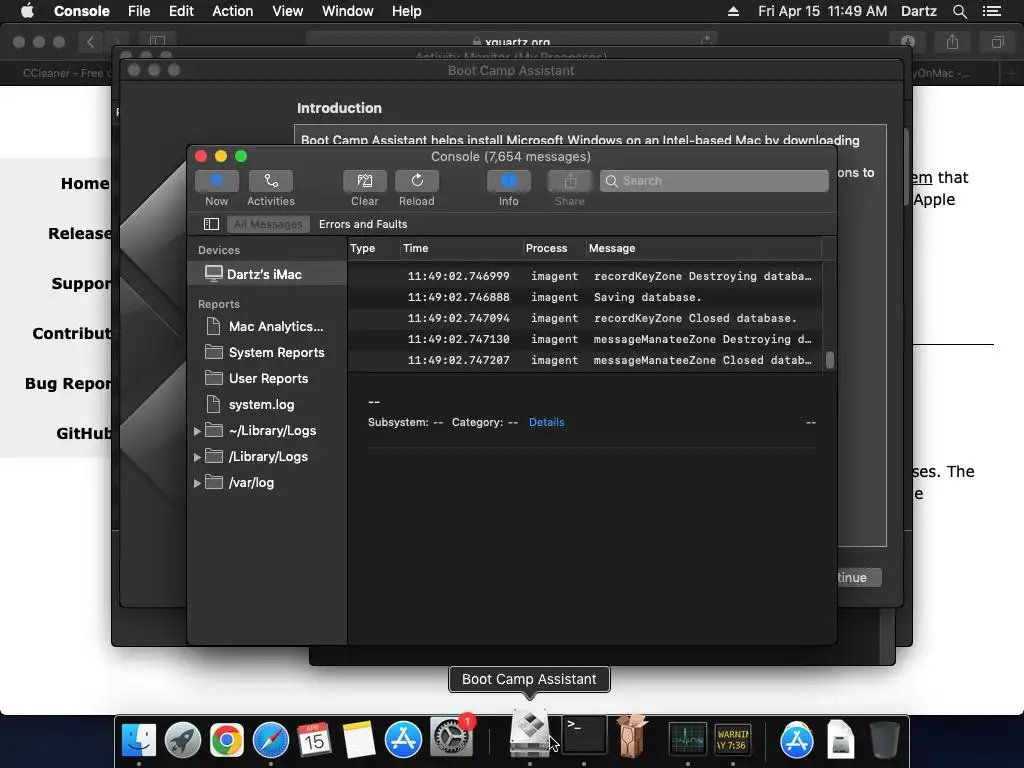Open the View menu
This screenshot has height=768, width=1024.
[287, 11]
